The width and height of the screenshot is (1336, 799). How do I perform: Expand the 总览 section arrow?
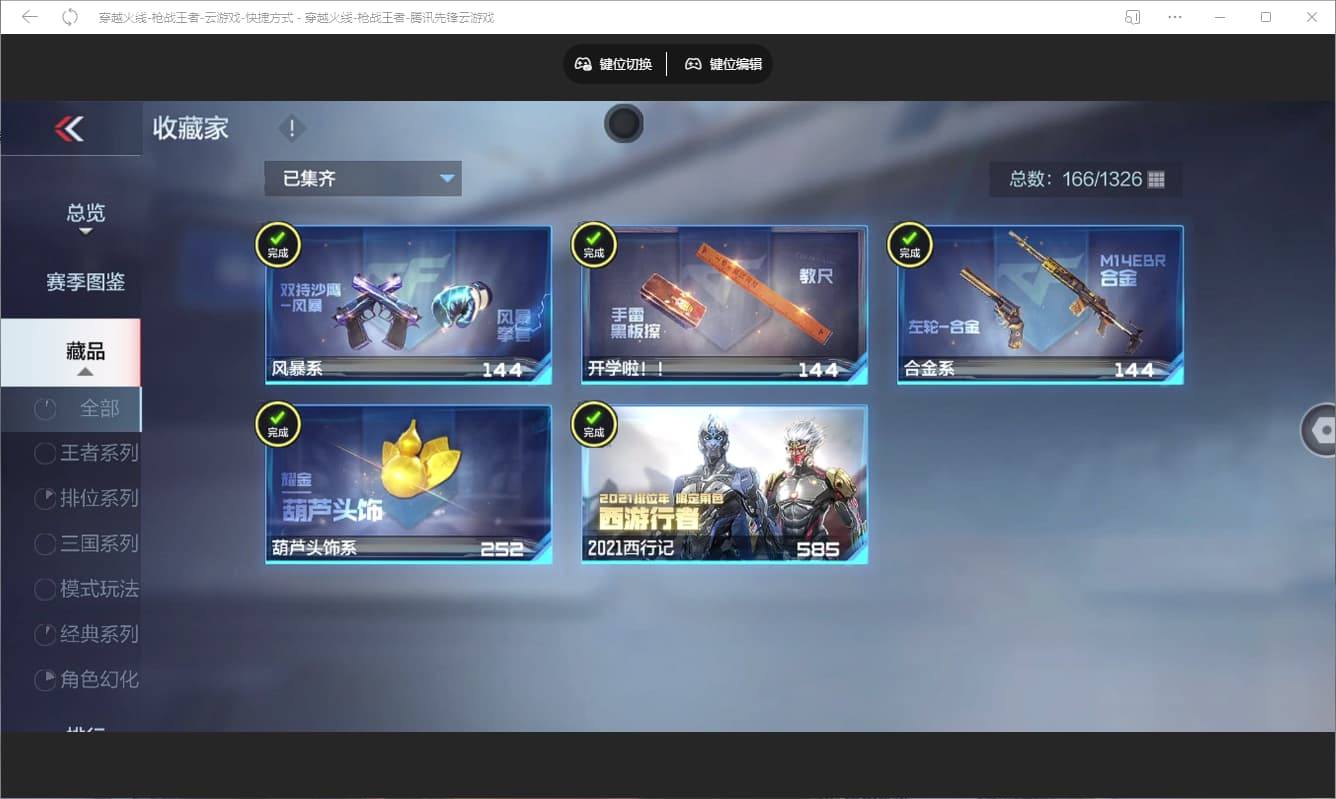(x=85, y=230)
